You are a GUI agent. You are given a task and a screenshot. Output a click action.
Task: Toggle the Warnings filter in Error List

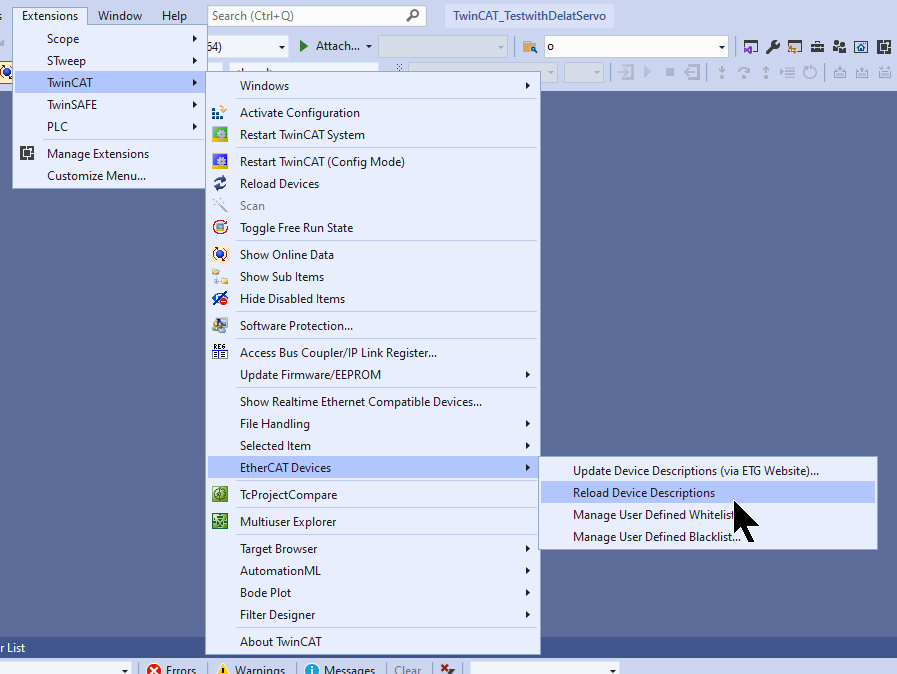[251, 669]
